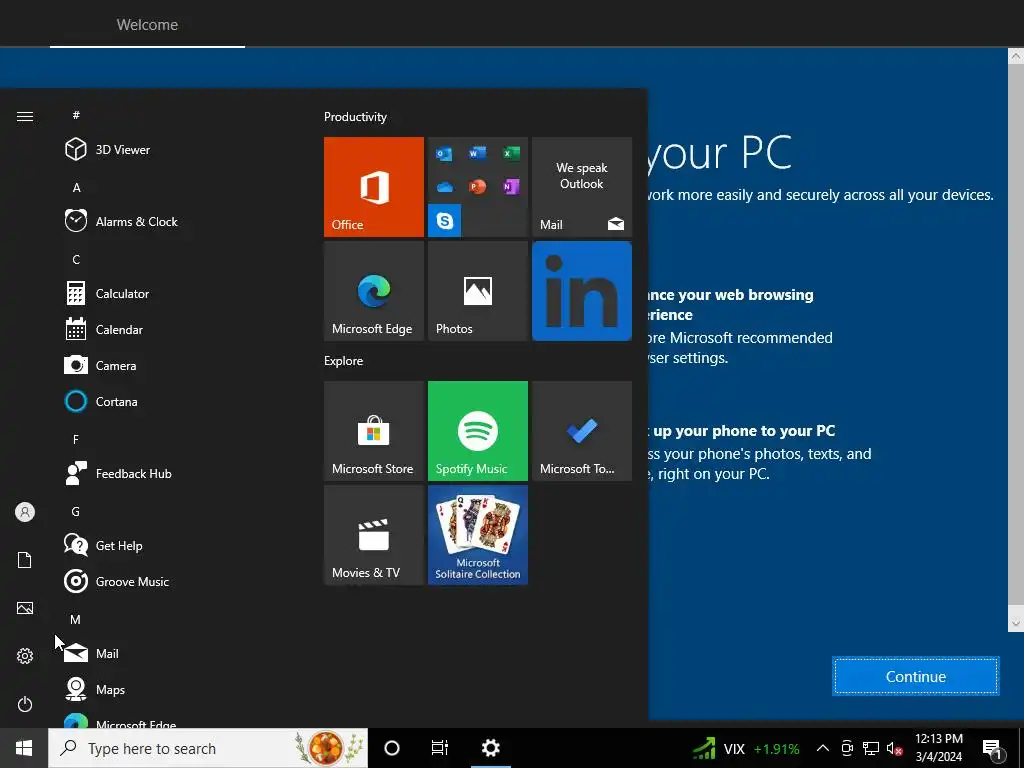Viewport: 1024px width, 768px height.
Task: Jump to the '#' letter group header
Action: [x=76, y=115]
